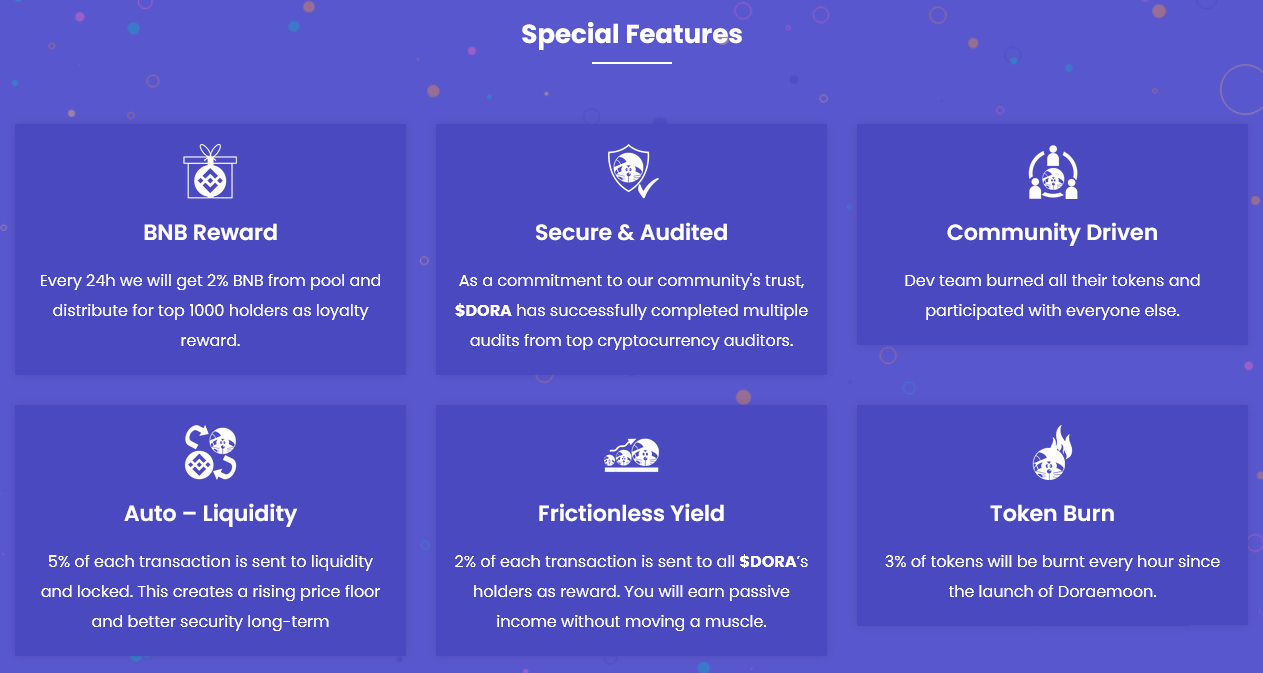The image size is (1263, 673).
Task: Select the BNB Reward heading
Action: point(210,232)
